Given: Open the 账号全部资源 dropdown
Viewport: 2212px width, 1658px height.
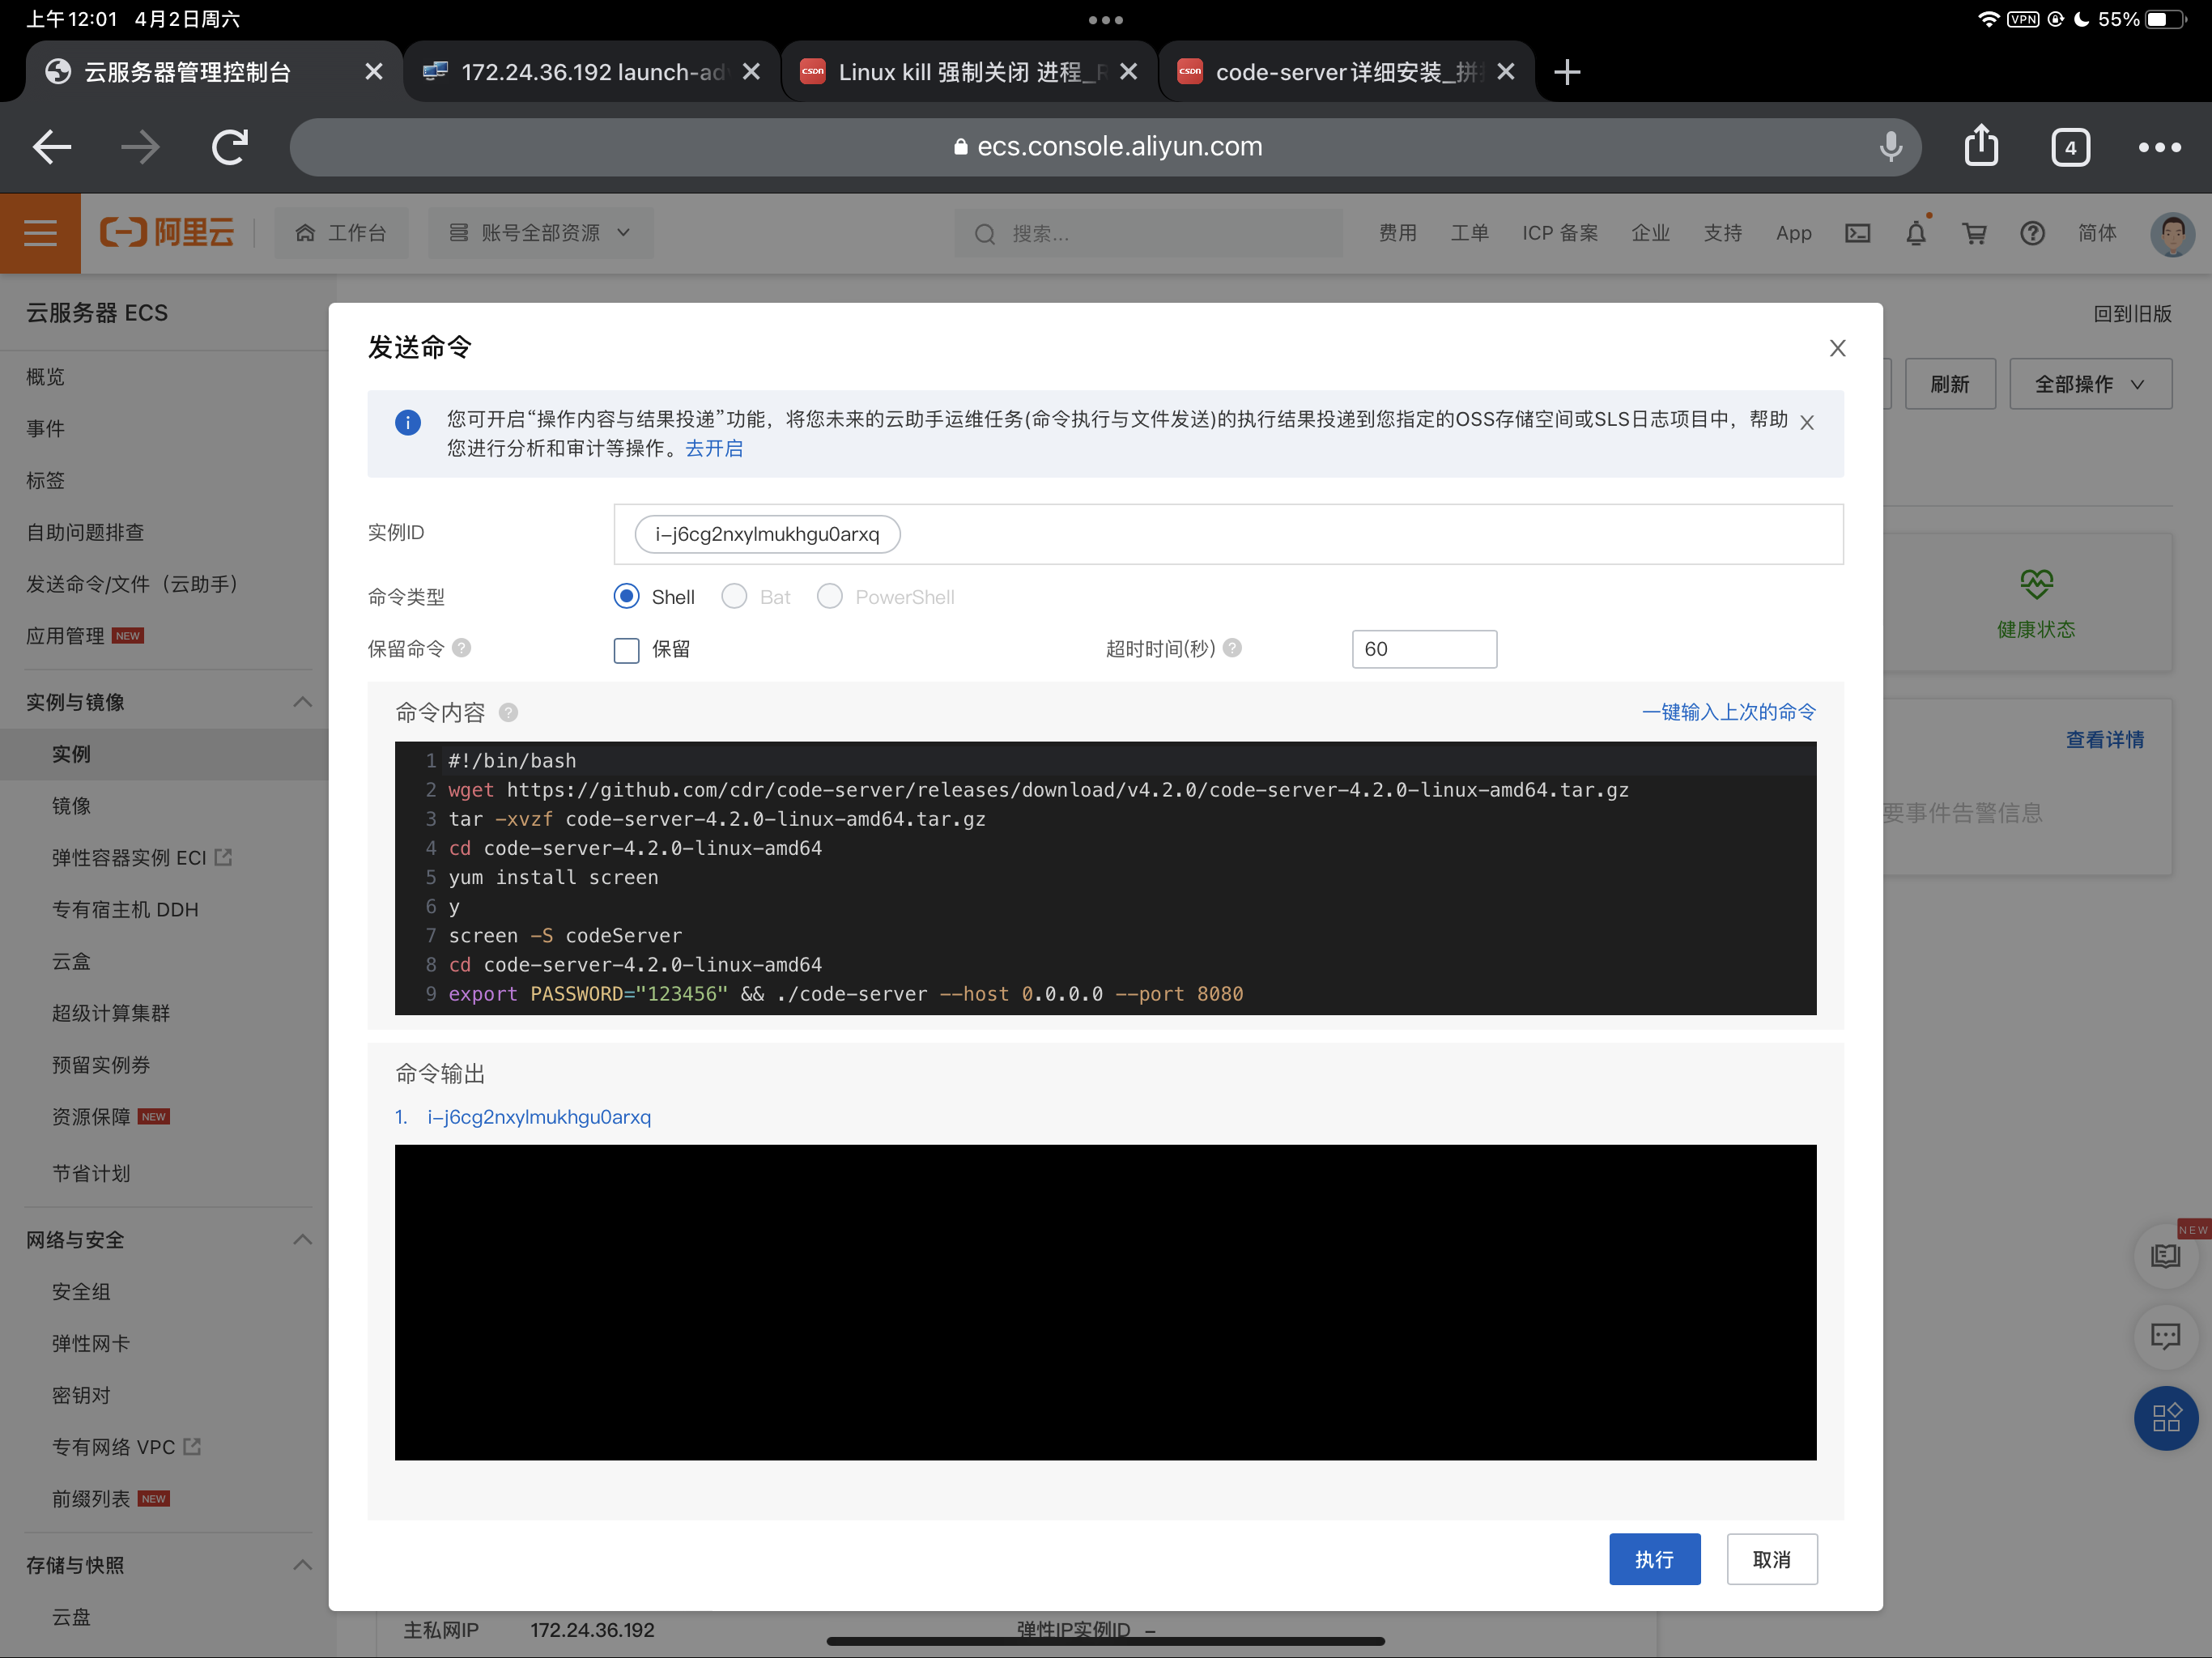Looking at the screenshot, I should 540,233.
